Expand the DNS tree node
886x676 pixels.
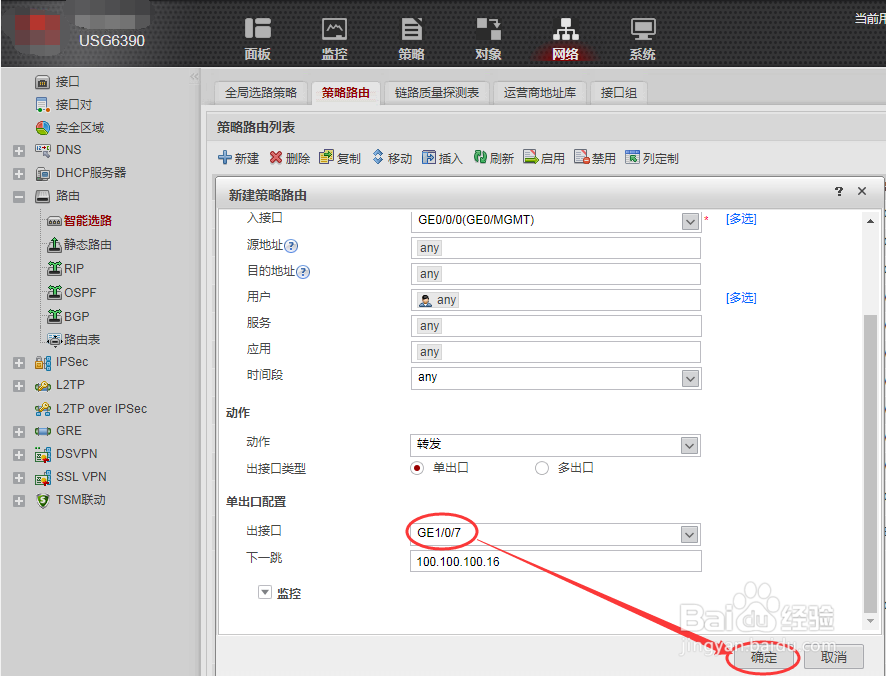[19, 151]
